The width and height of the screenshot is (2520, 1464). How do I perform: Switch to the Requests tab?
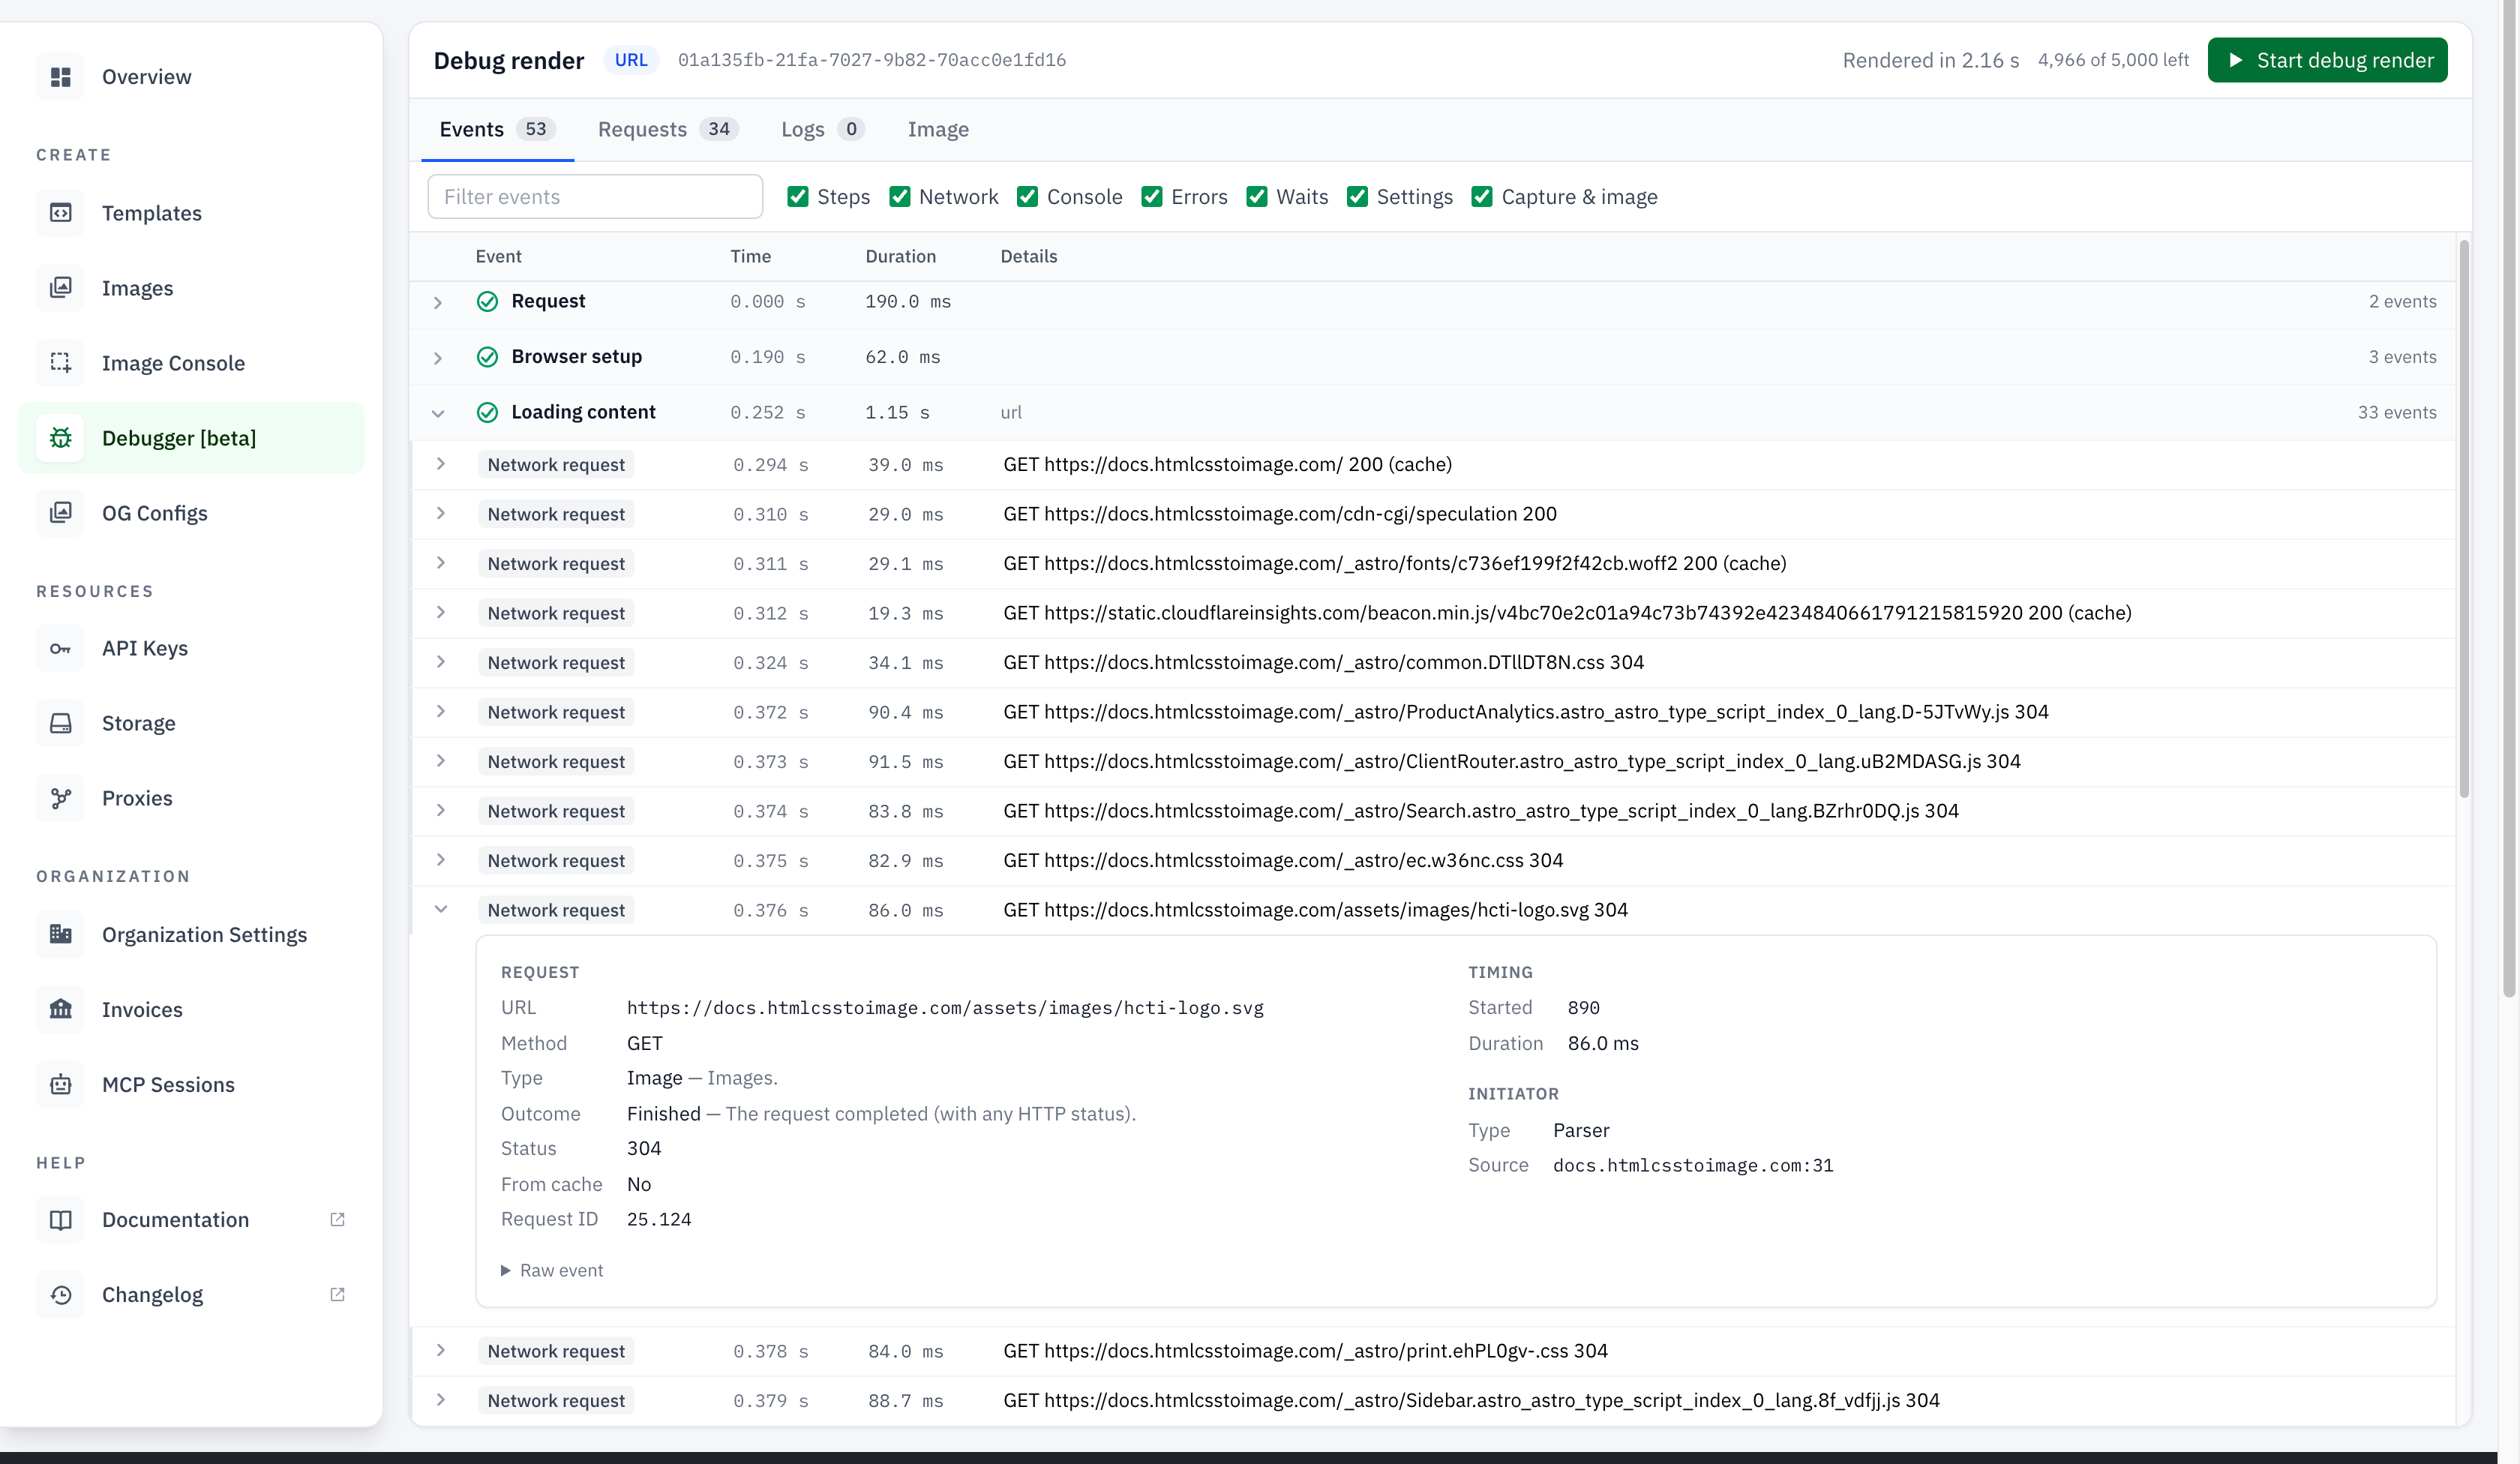pos(668,129)
